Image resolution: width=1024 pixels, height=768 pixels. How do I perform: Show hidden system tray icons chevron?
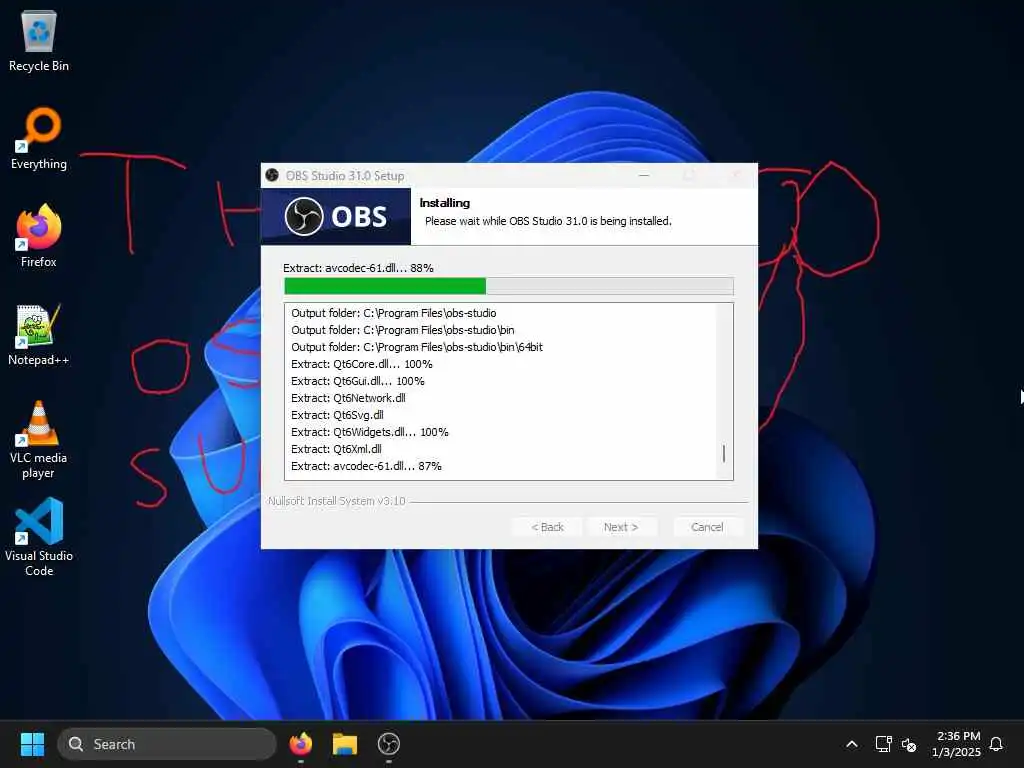(852, 744)
